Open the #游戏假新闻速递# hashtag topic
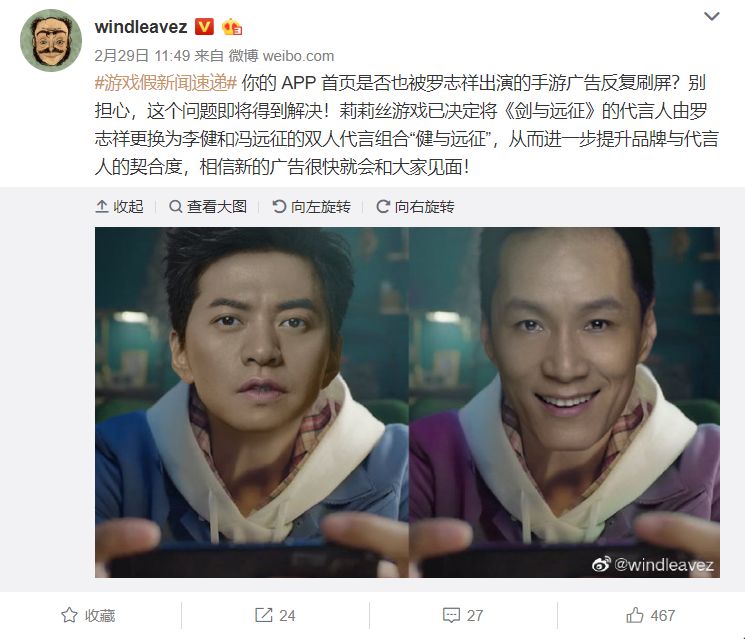This screenshot has width=745, height=639. click(x=165, y=83)
